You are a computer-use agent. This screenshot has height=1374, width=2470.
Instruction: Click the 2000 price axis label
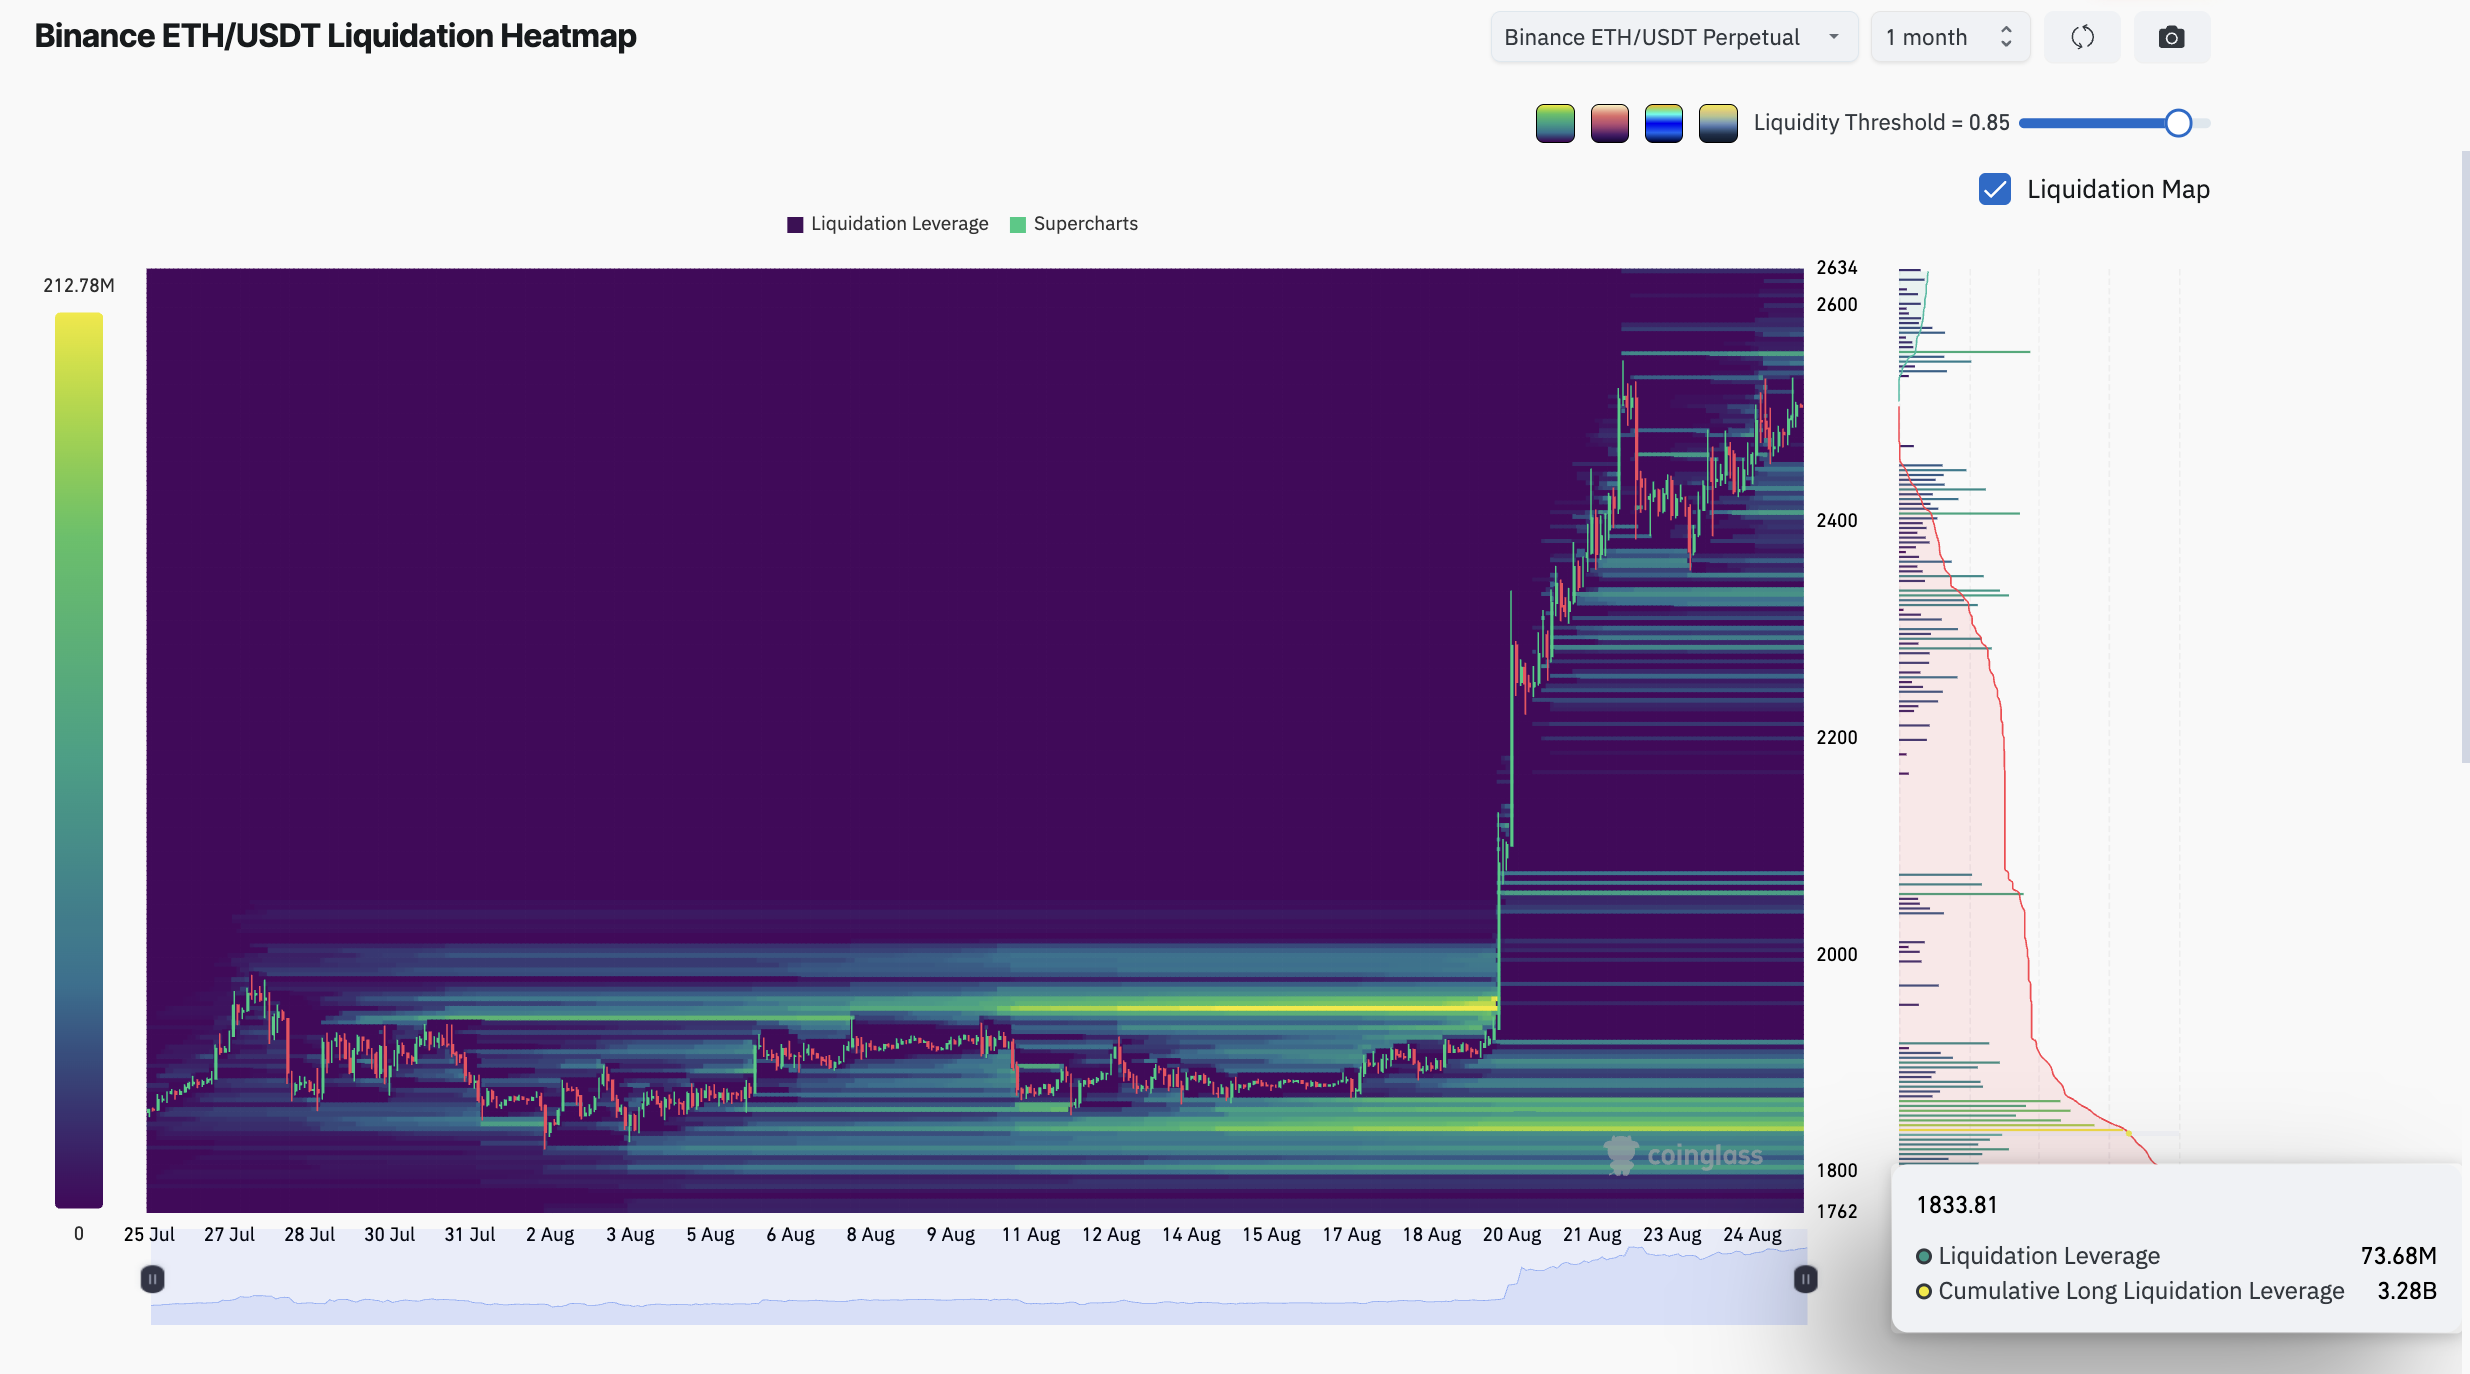[1837, 955]
